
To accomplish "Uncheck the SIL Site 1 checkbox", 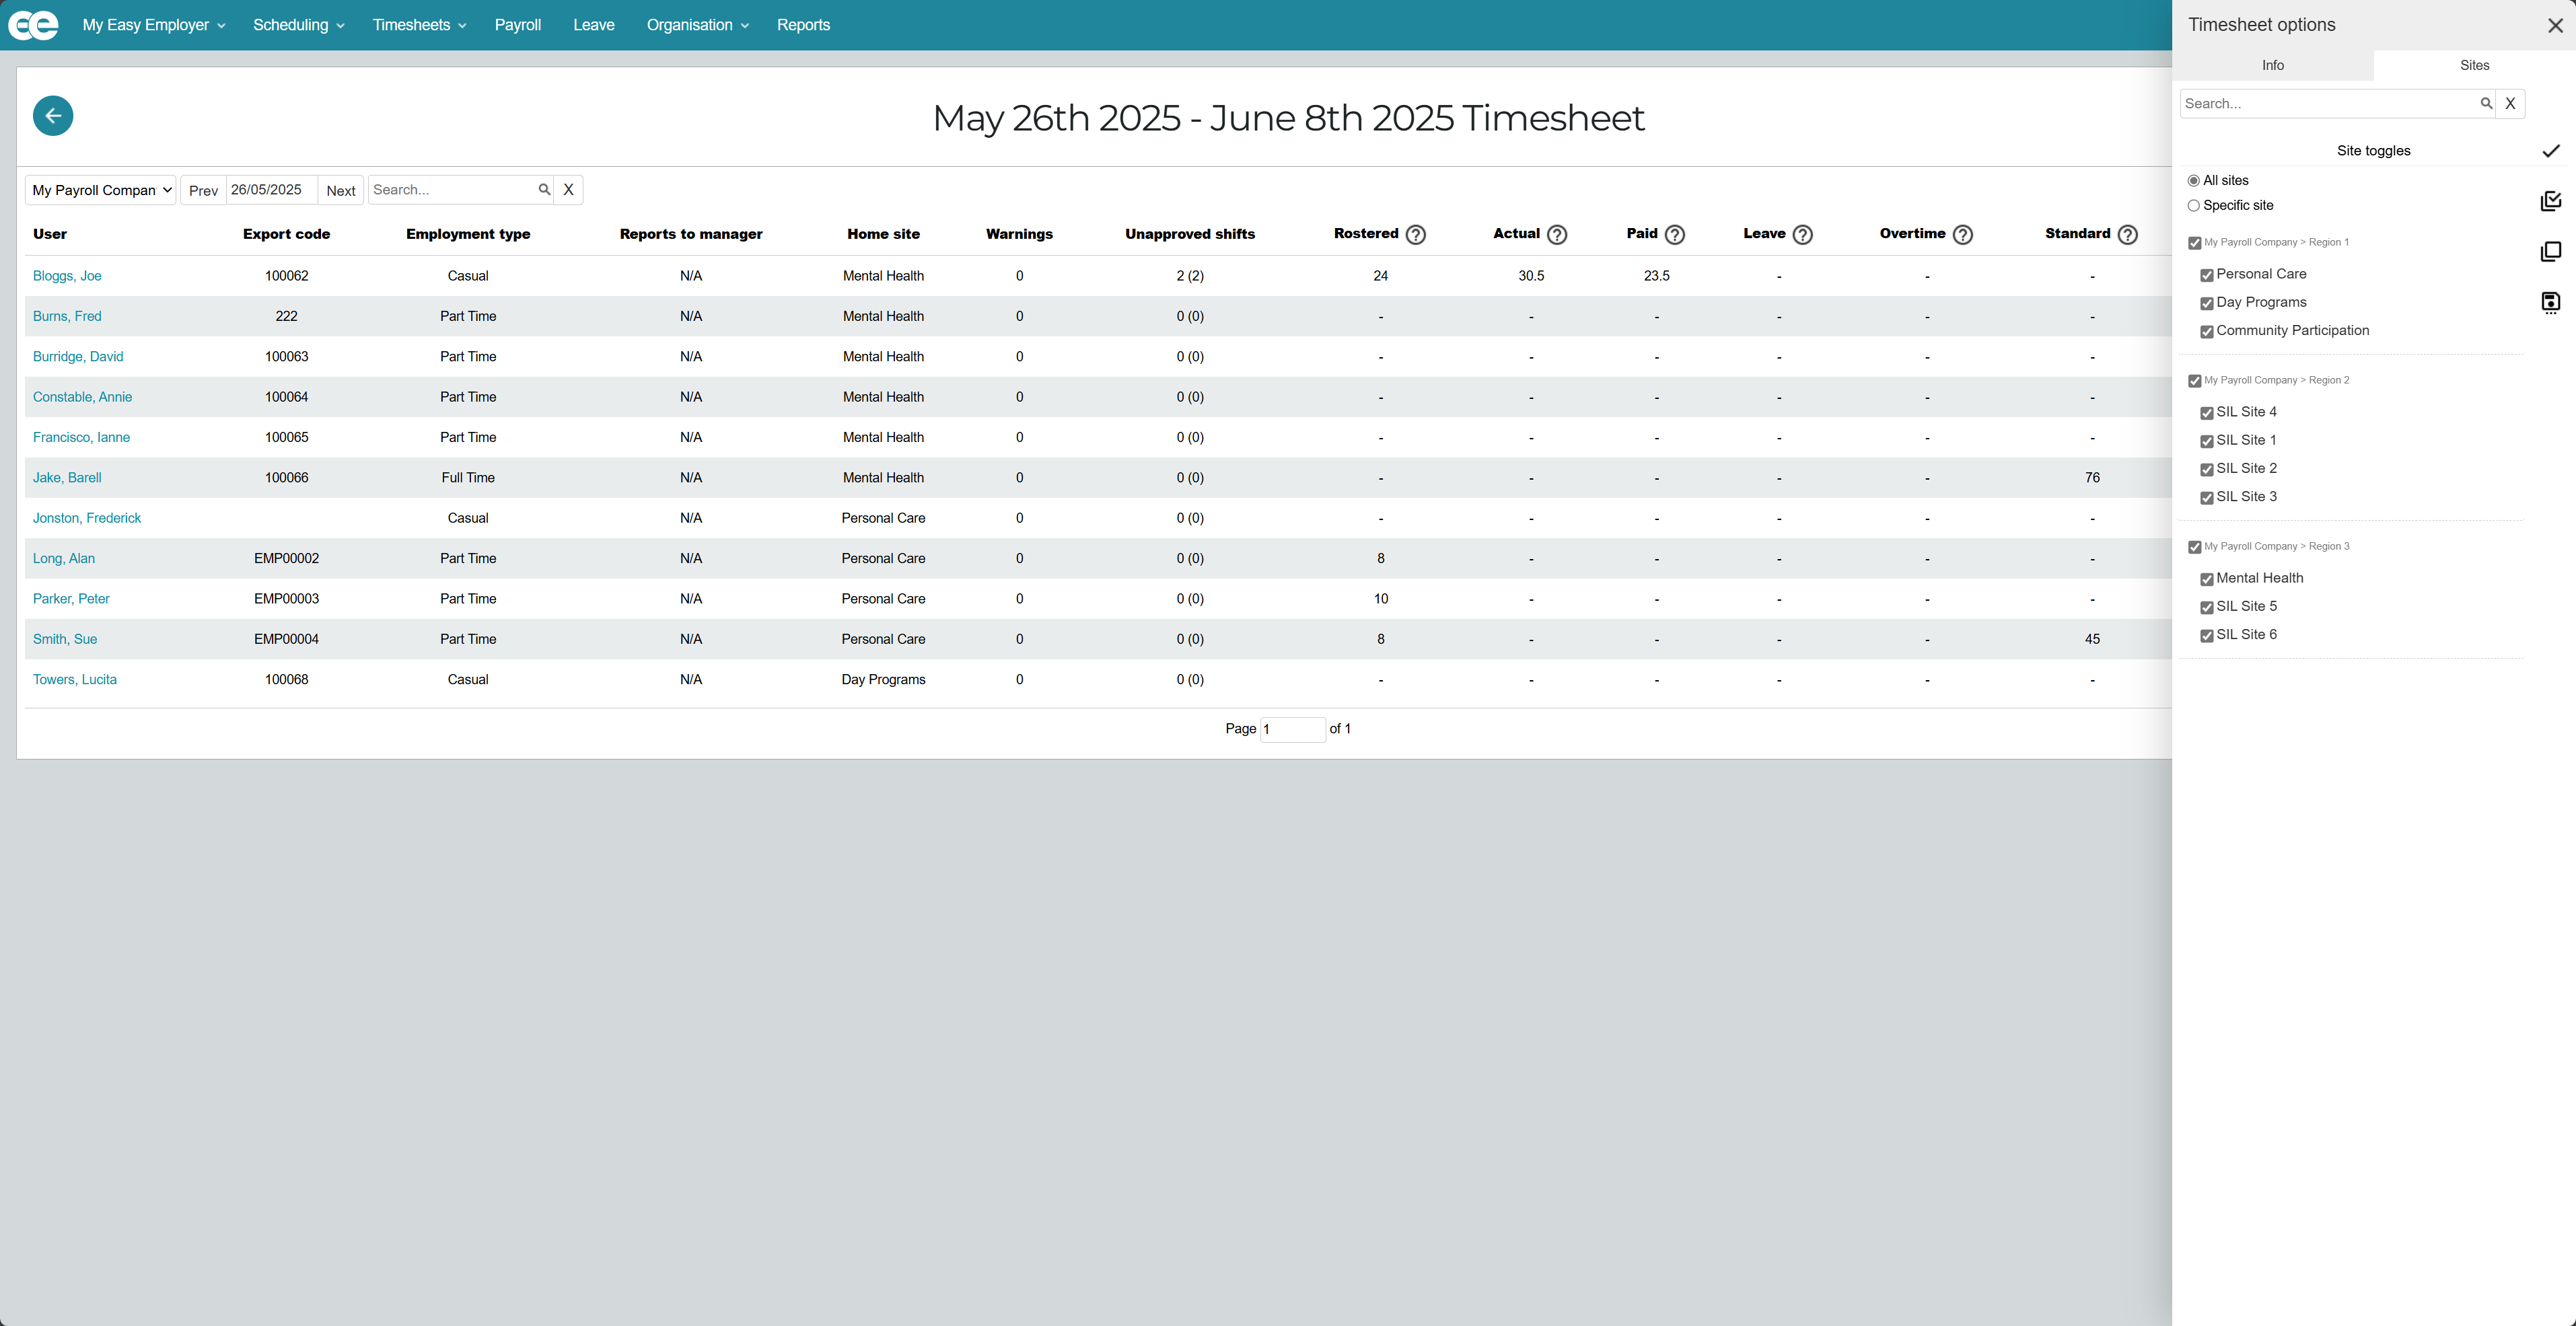I will click(x=2207, y=441).
